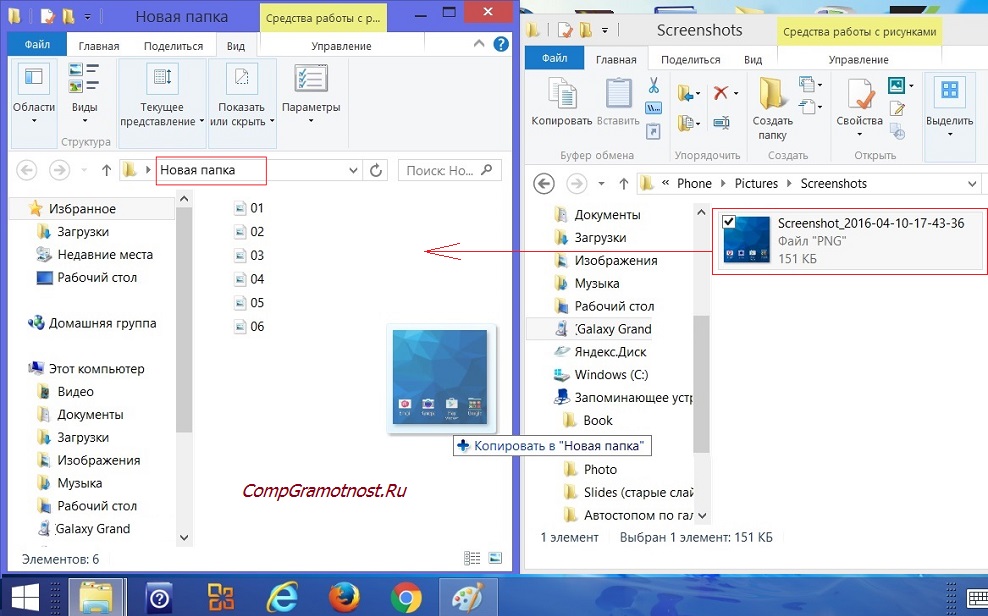Click the Копировать (Copy) ribbon icon
The width and height of the screenshot is (988, 616).
561,100
